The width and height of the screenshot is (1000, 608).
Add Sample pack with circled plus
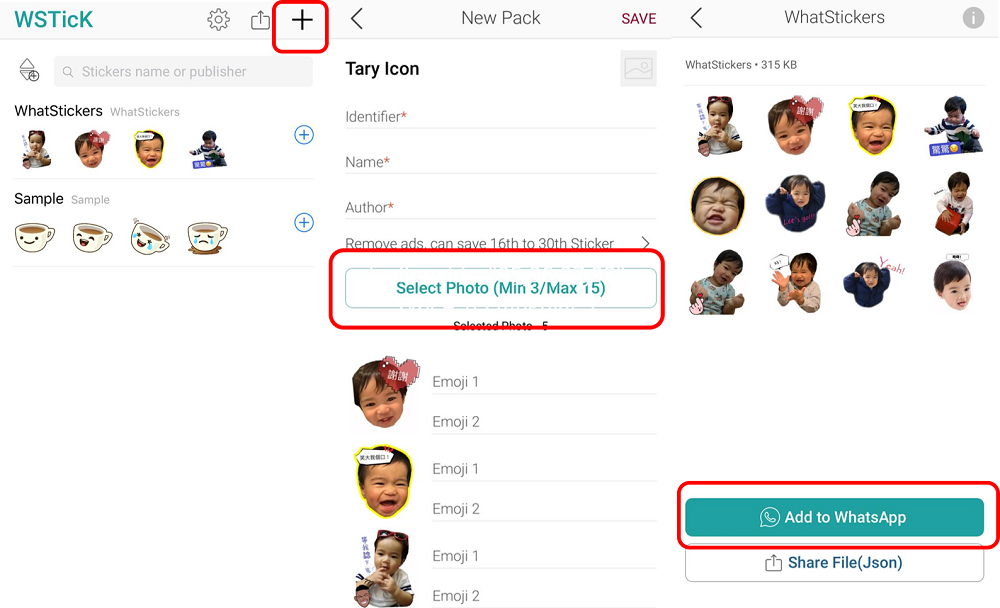click(x=304, y=222)
